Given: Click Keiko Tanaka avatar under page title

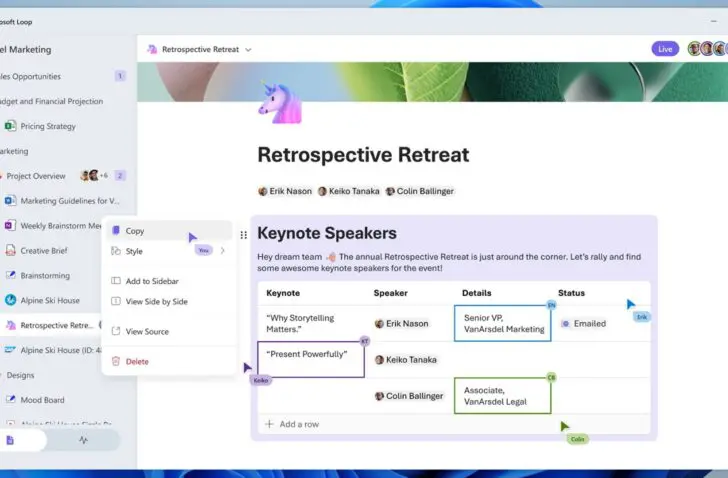Looking at the screenshot, I should click(x=322, y=191).
